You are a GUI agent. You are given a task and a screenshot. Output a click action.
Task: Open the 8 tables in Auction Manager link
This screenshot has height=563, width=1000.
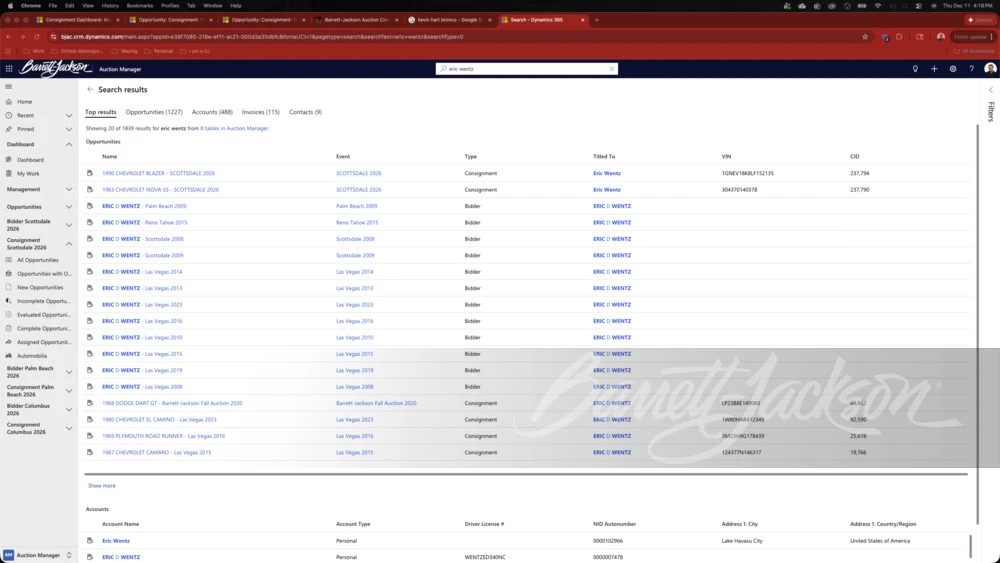234,128
